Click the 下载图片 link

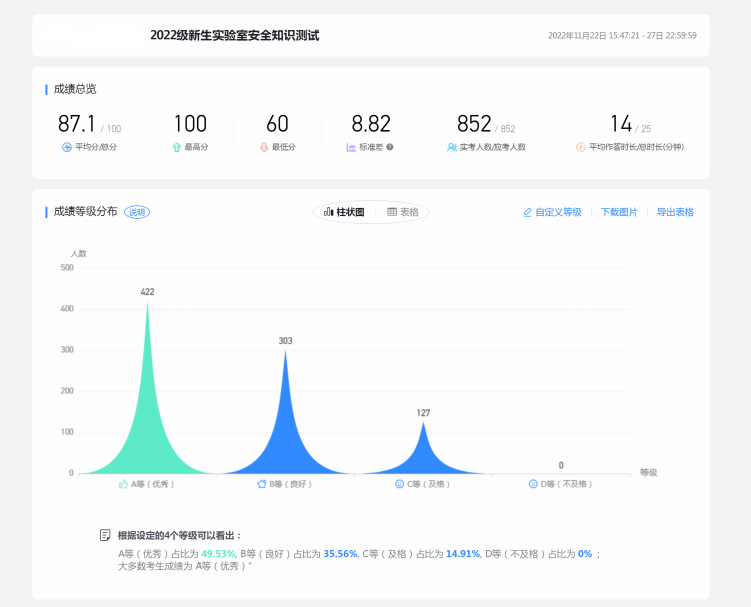[x=619, y=212]
